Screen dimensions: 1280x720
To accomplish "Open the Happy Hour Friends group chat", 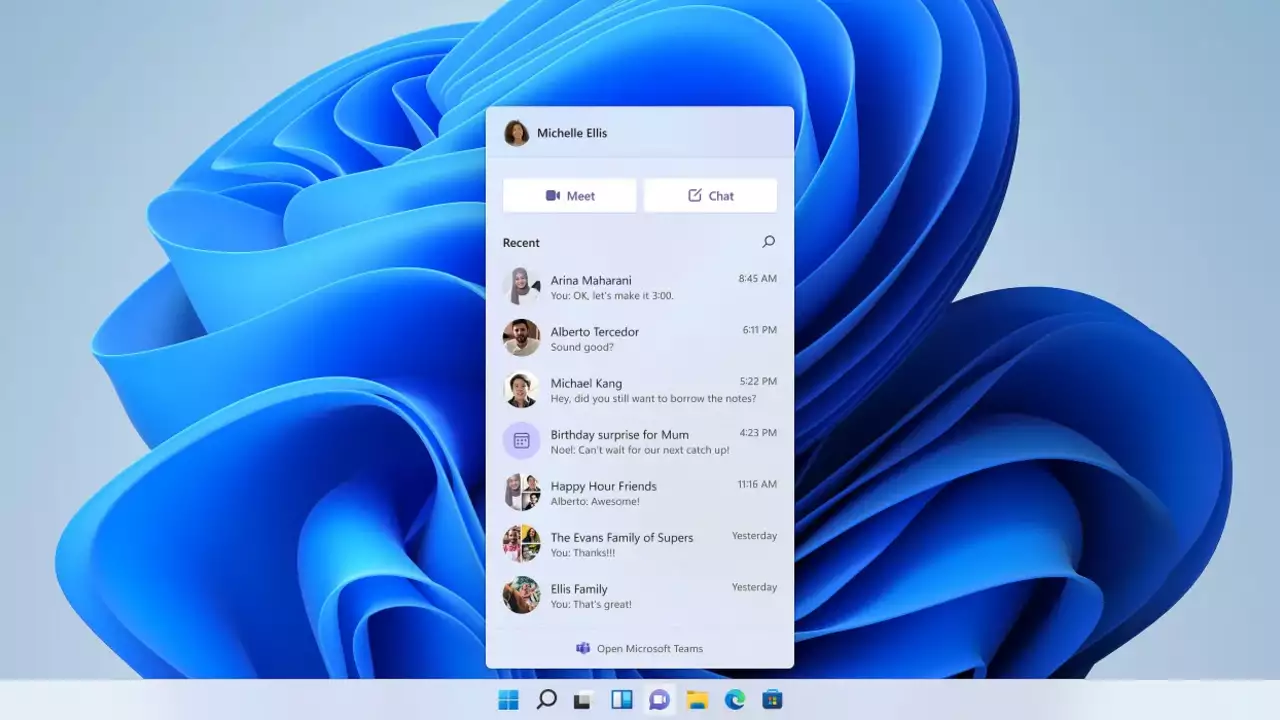I will [640, 493].
